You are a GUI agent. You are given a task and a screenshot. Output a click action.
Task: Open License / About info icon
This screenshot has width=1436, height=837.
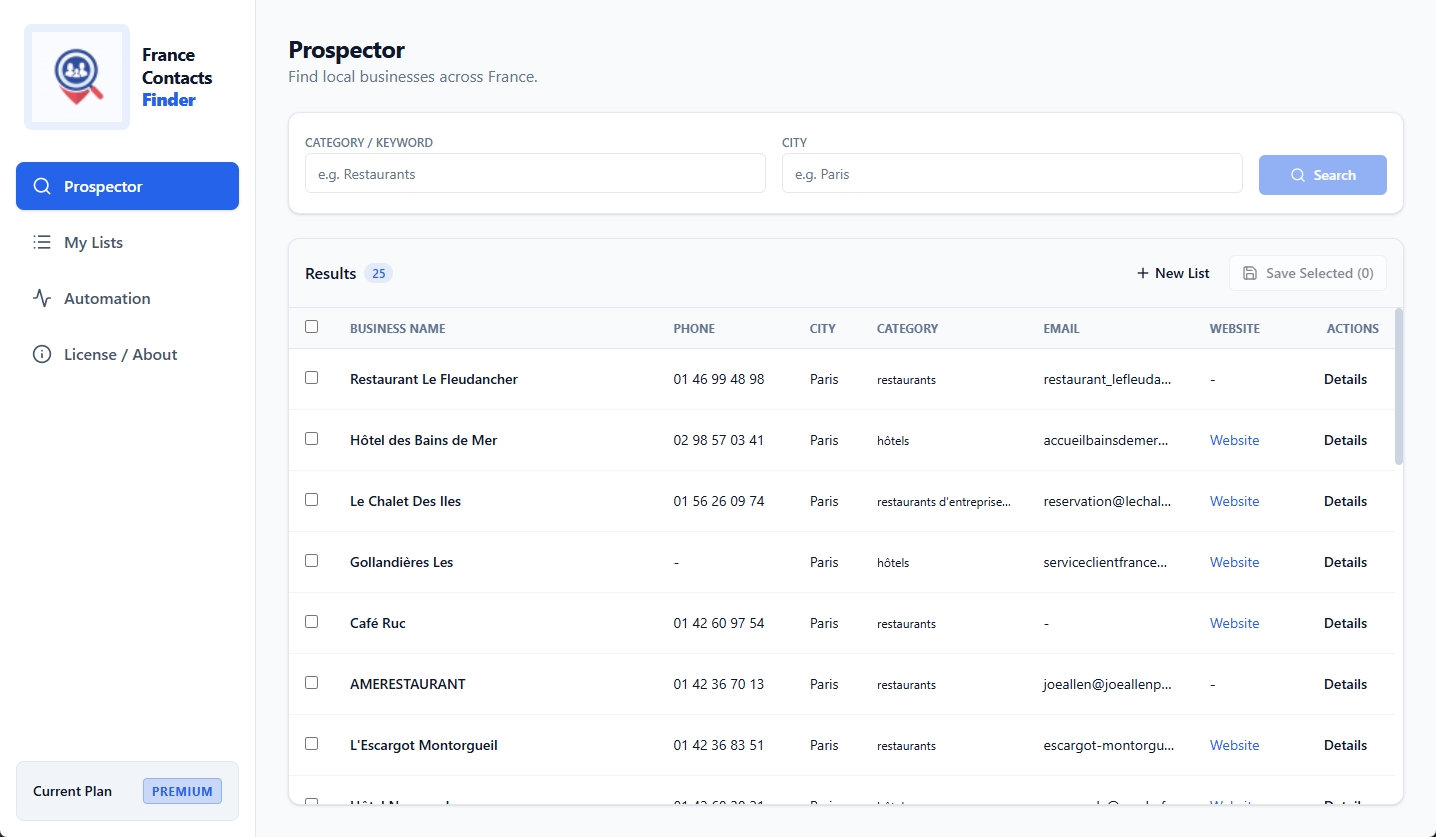pos(41,354)
